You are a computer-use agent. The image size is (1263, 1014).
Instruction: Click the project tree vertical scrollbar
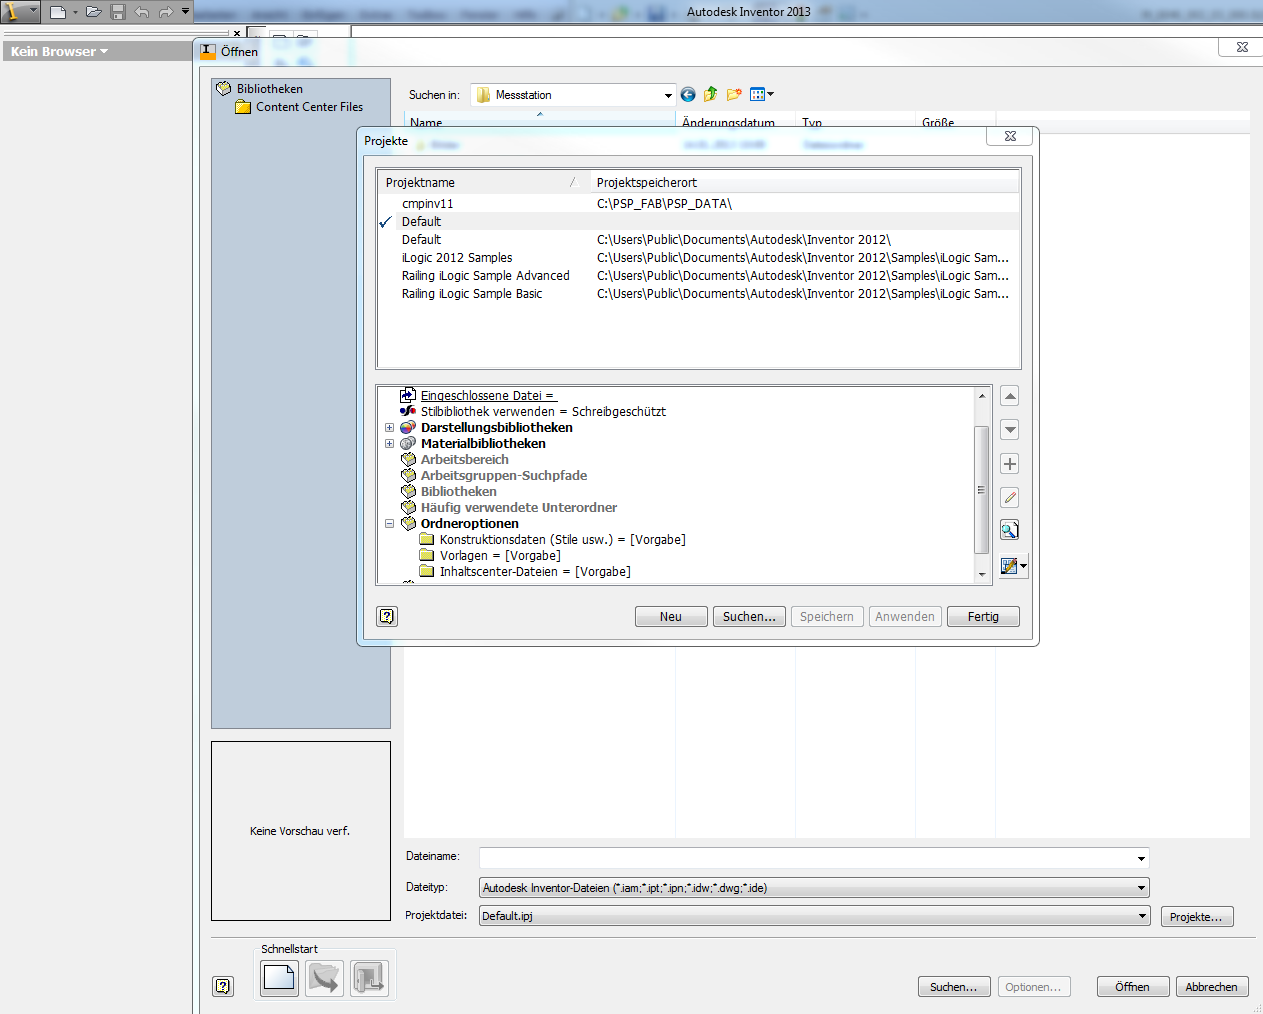[981, 489]
